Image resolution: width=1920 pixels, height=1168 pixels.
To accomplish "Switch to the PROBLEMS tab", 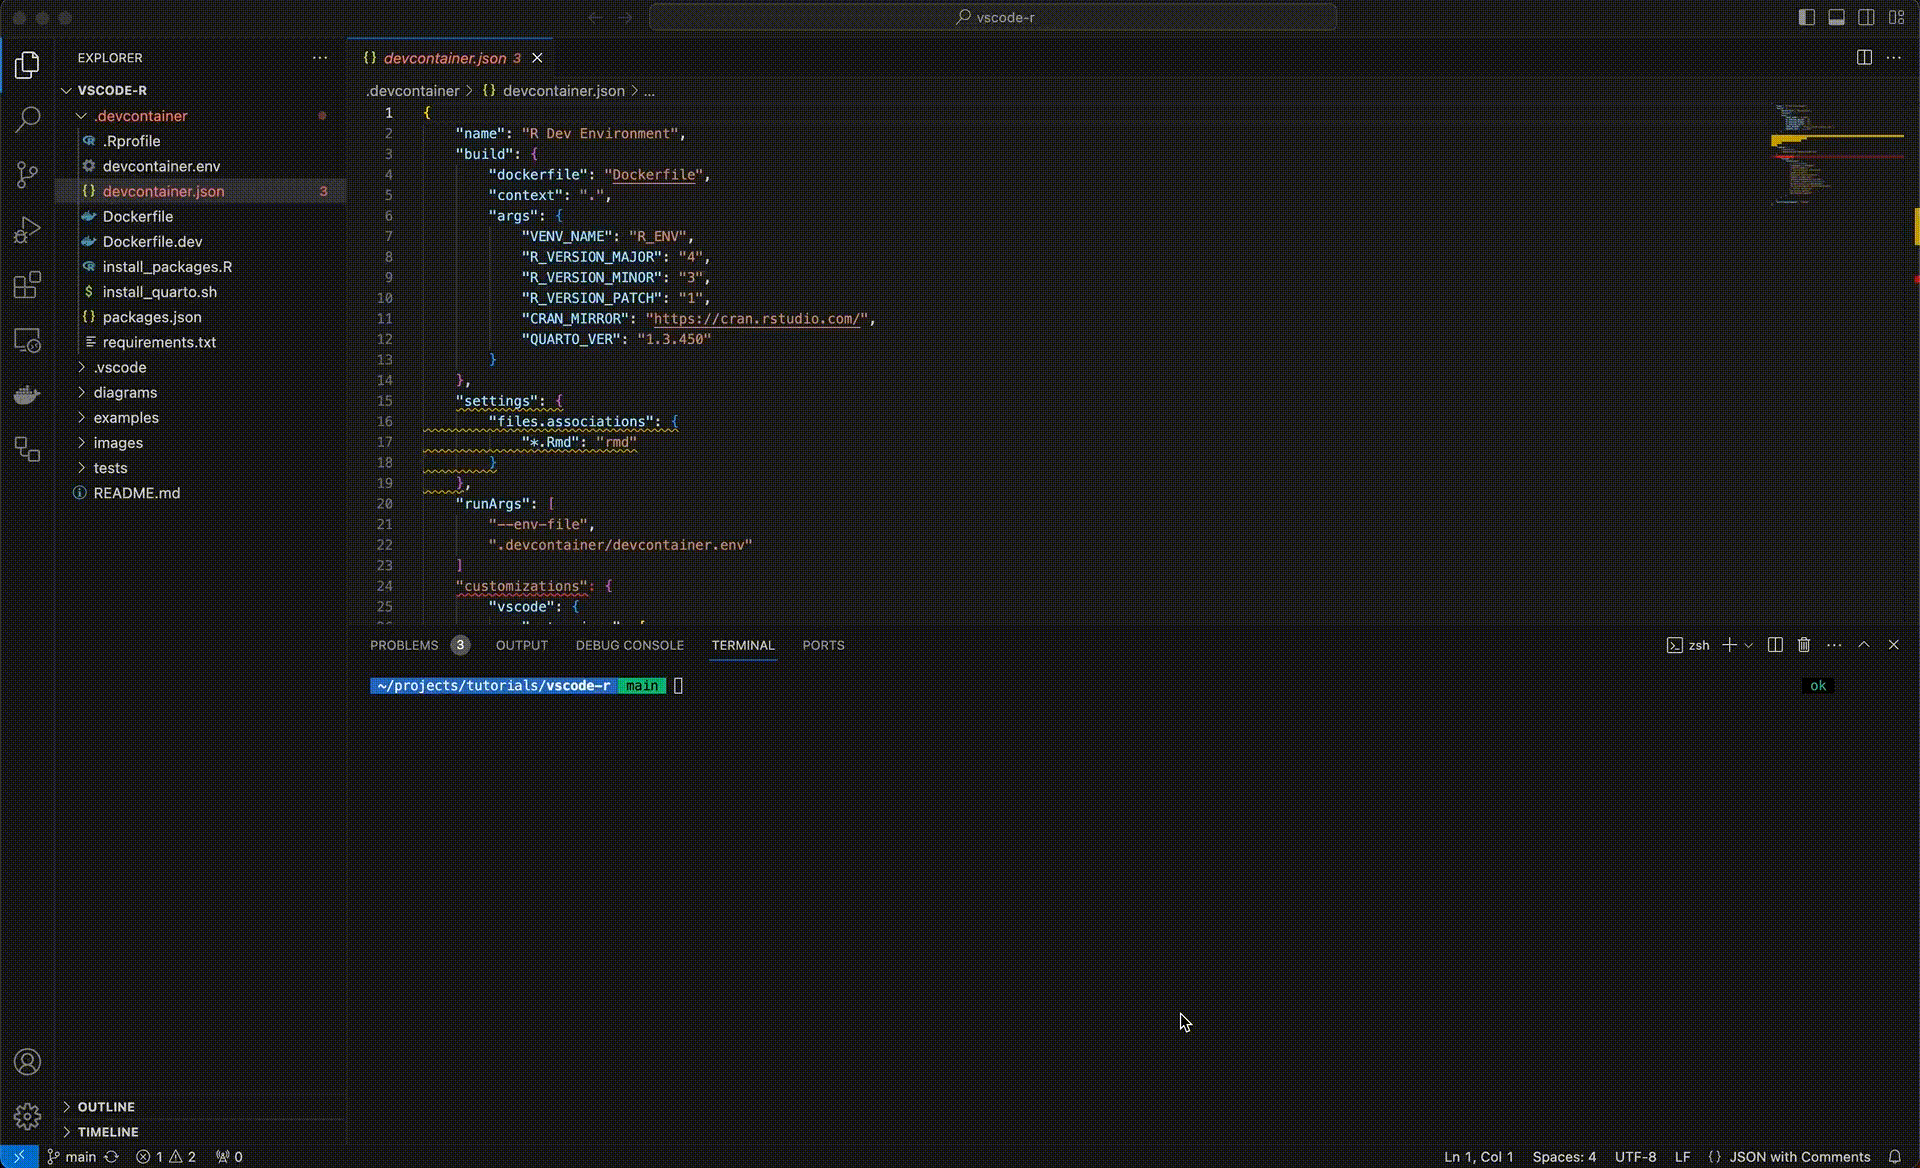I will click(x=404, y=645).
